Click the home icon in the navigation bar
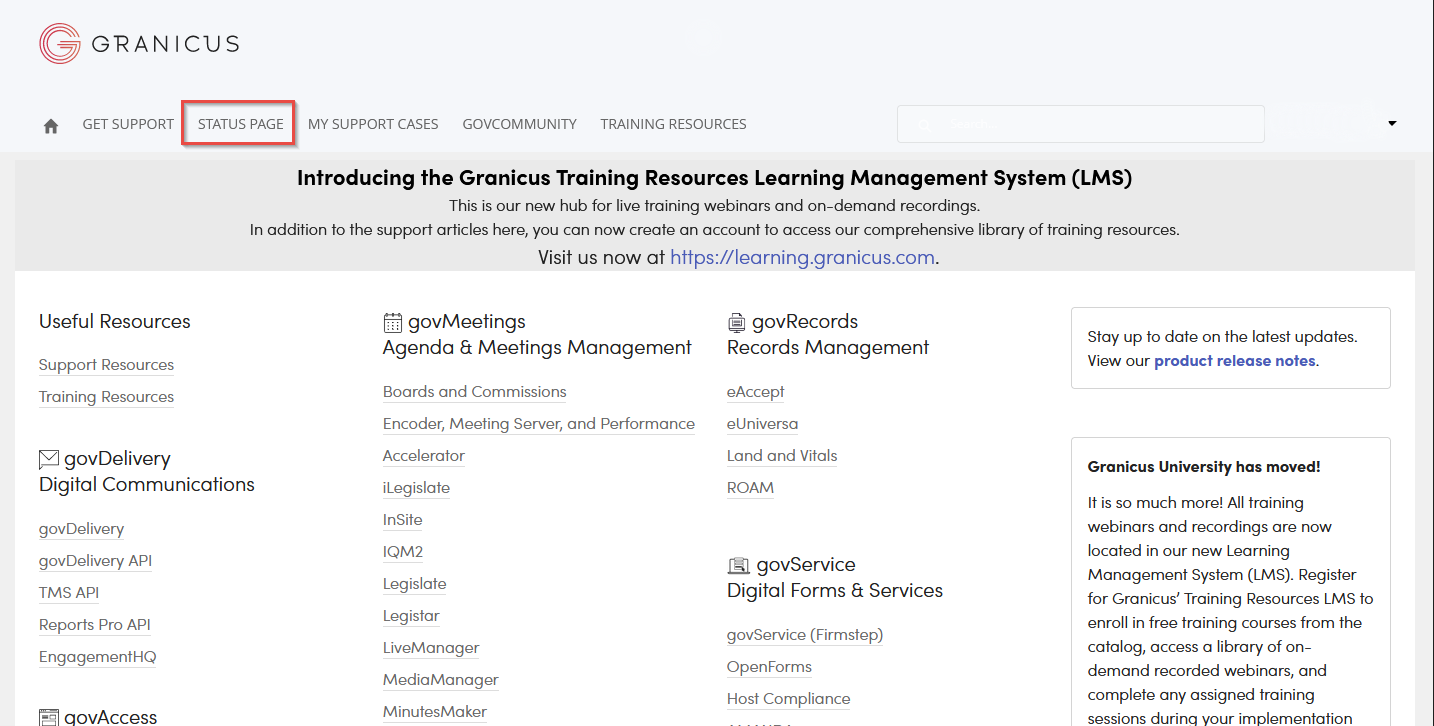 coord(50,124)
